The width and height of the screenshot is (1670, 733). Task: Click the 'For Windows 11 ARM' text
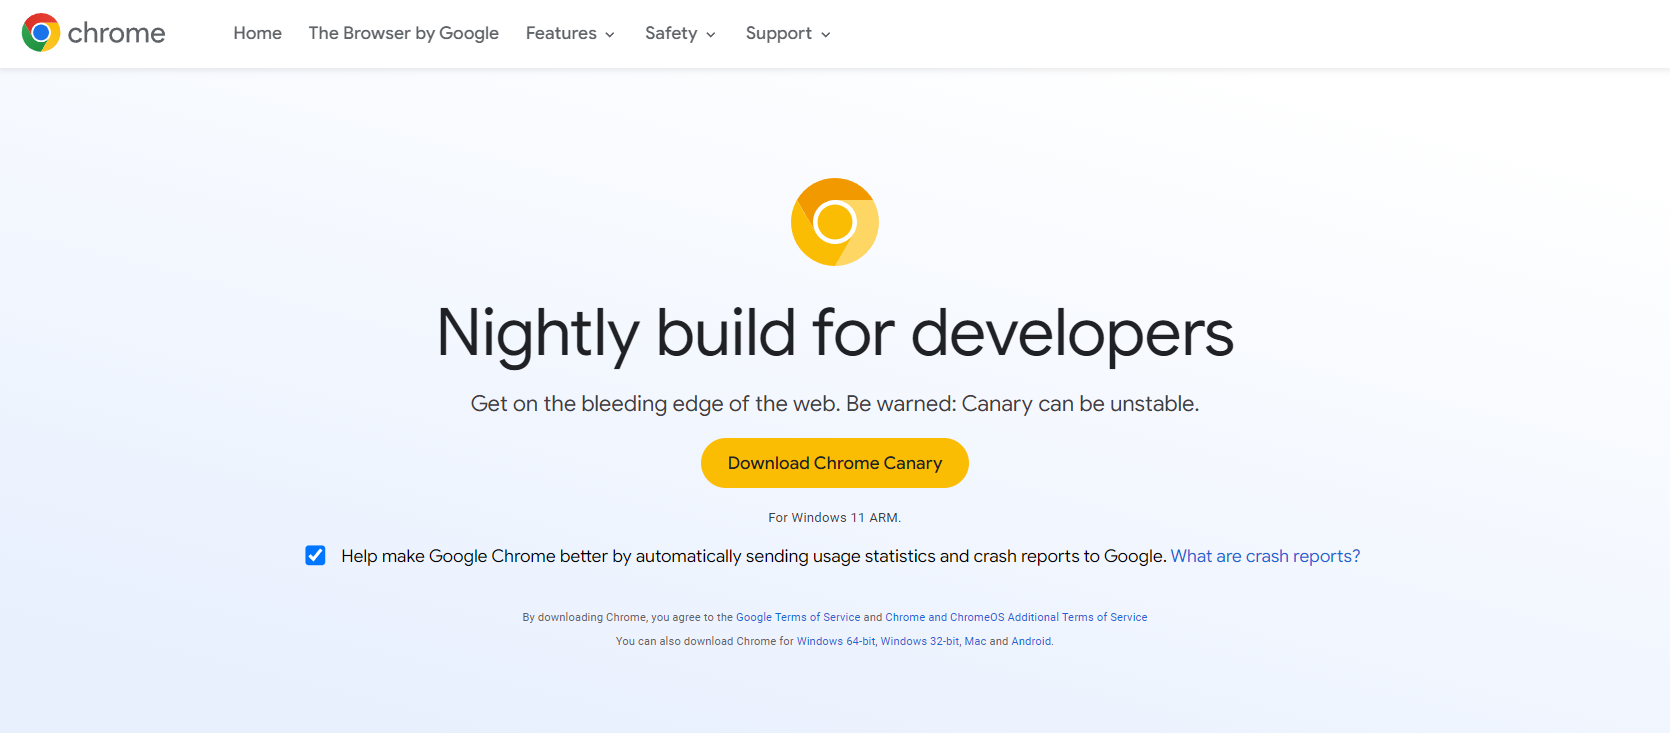[834, 517]
